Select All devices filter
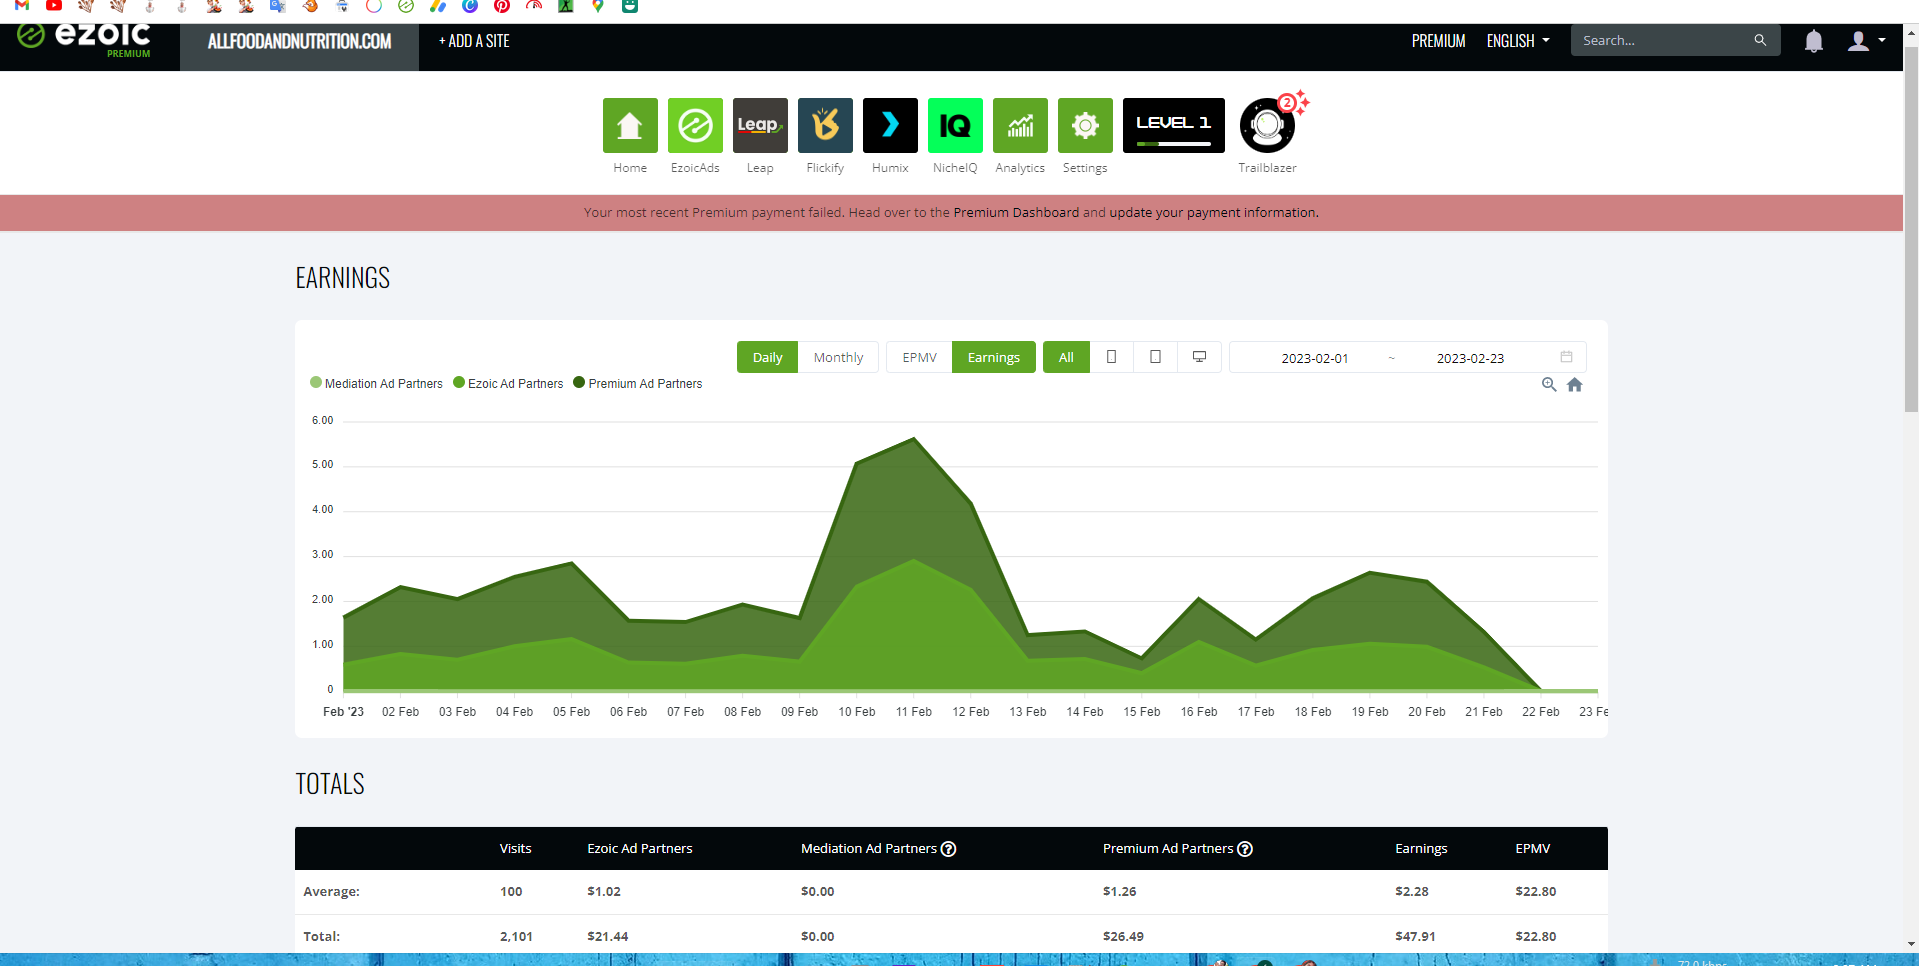The height and width of the screenshot is (966, 1919). coord(1066,357)
